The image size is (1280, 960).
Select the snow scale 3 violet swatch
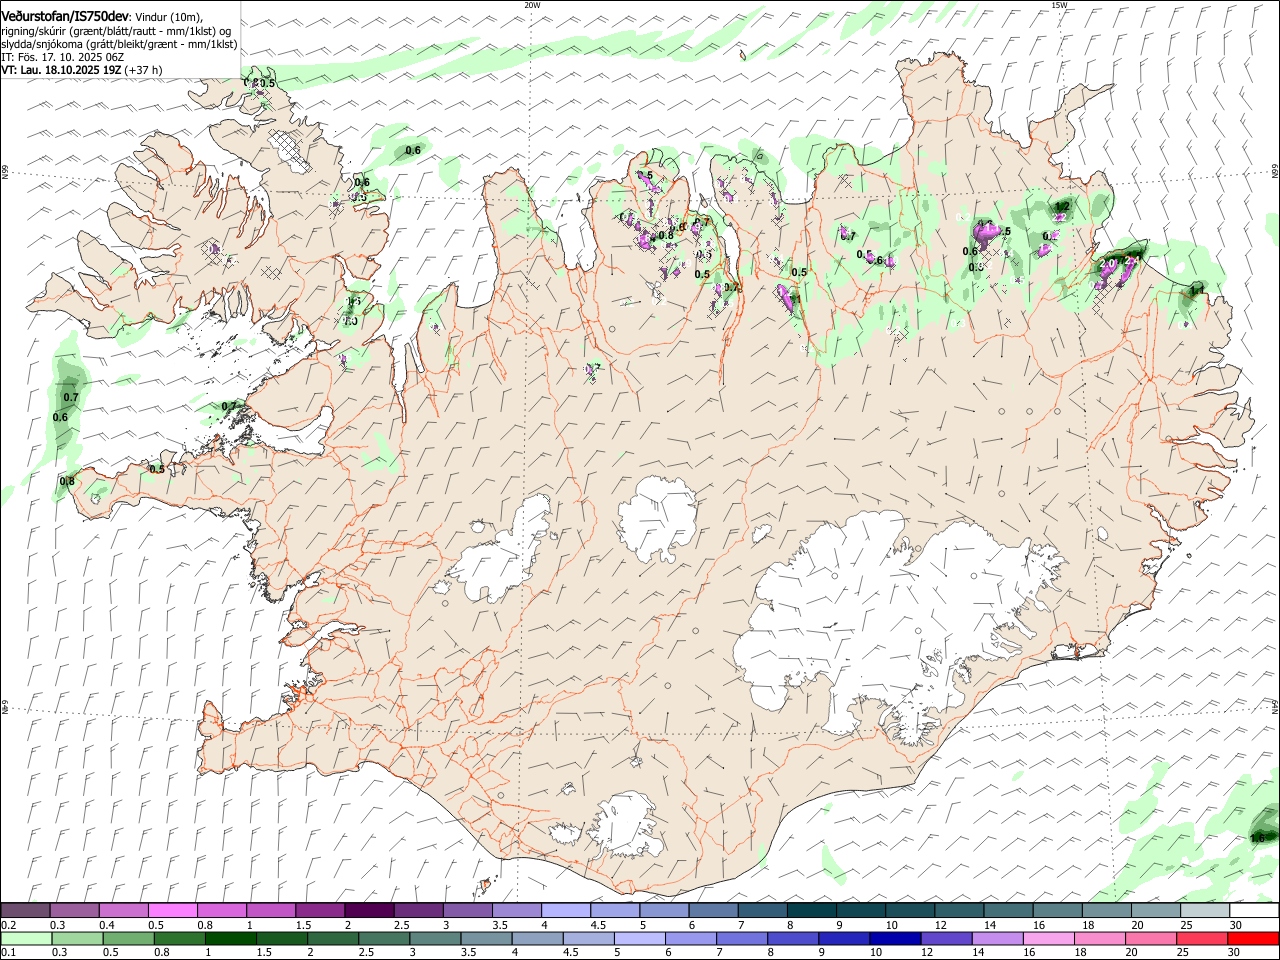[467, 911]
